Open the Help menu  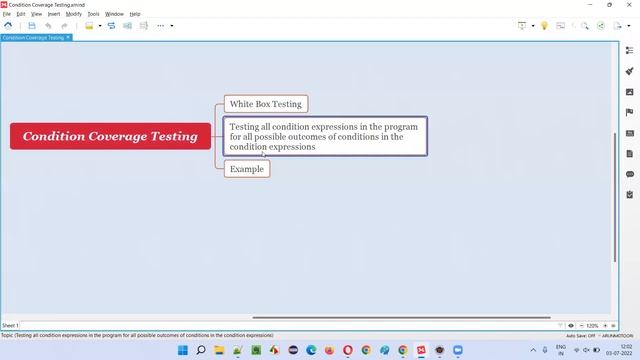(135, 14)
